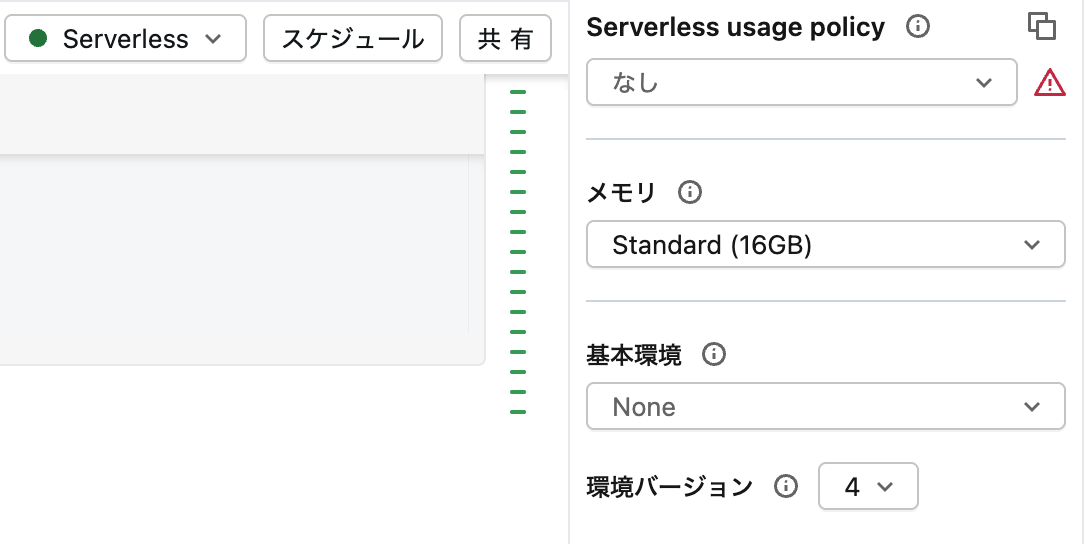Jump to the bottommost green minimap marker
This screenshot has width=1086, height=544.
tap(517, 412)
